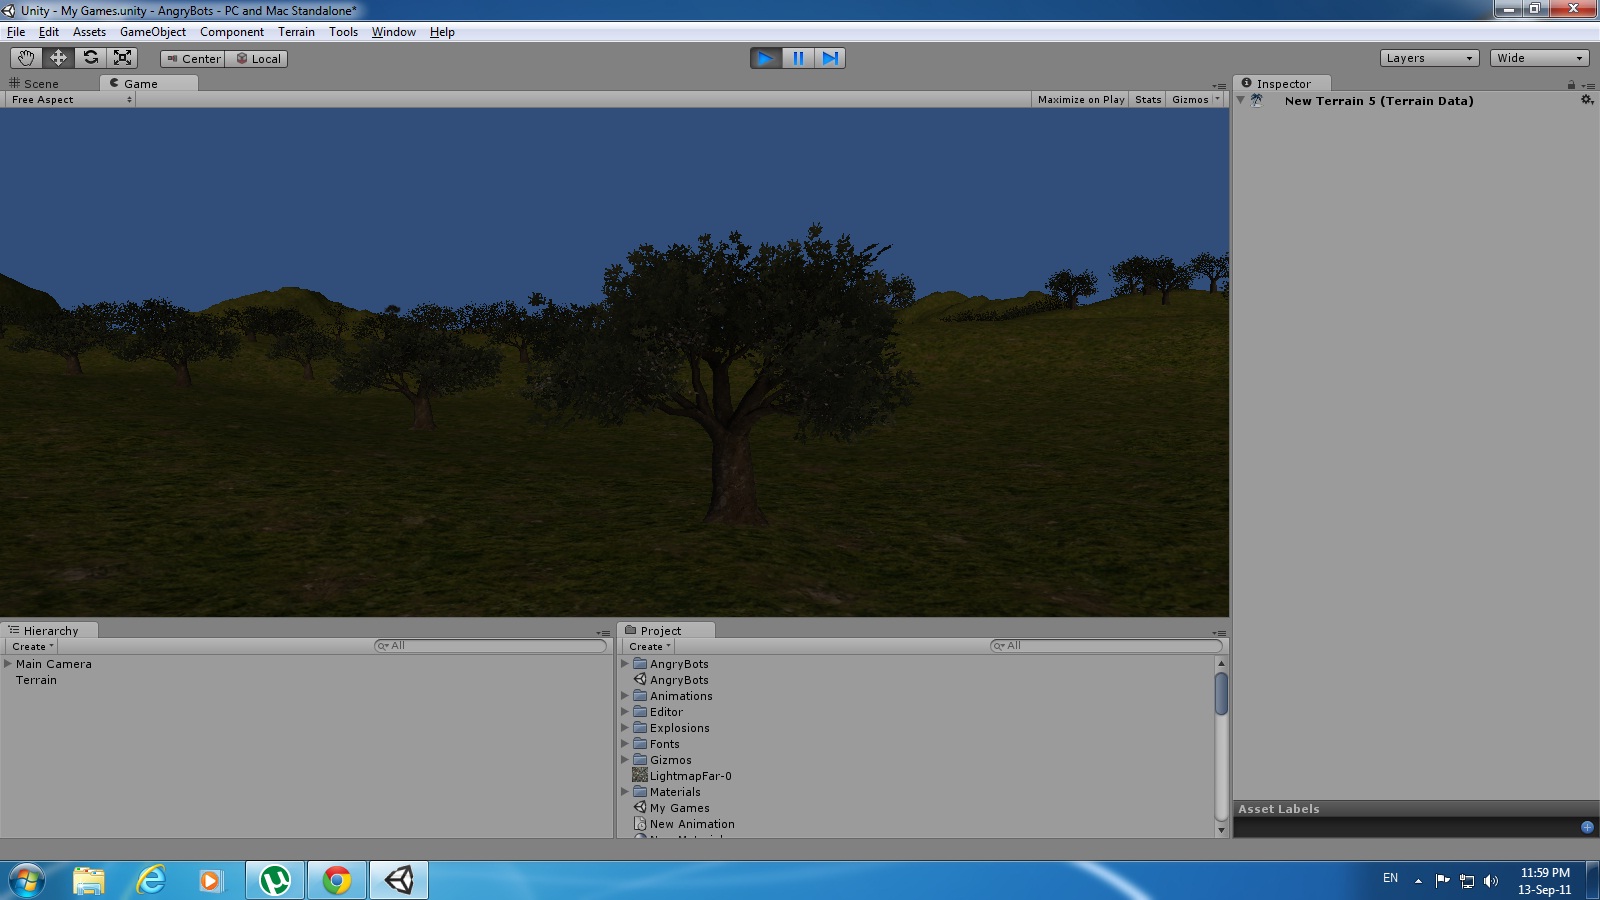Open the Edit menu

click(x=49, y=32)
